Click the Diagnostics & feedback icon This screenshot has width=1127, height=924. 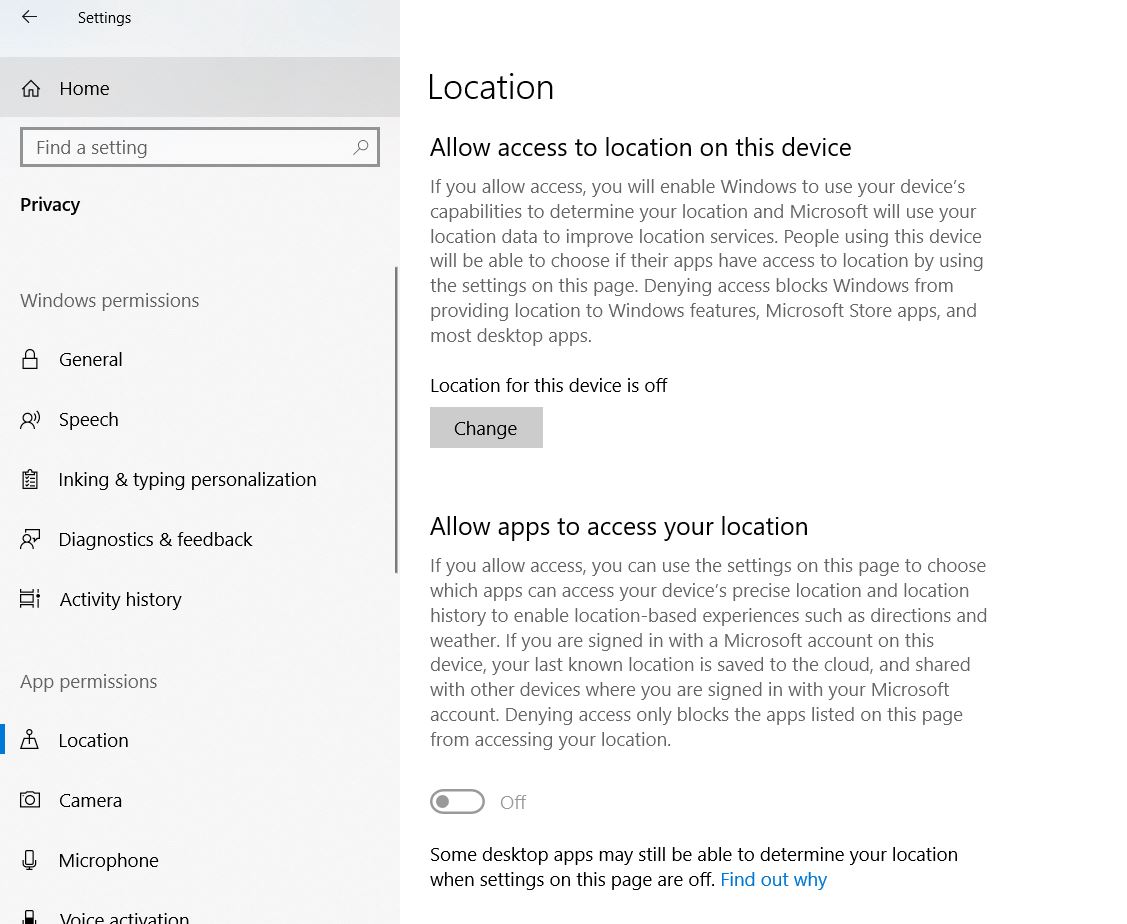[x=30, y=540]
